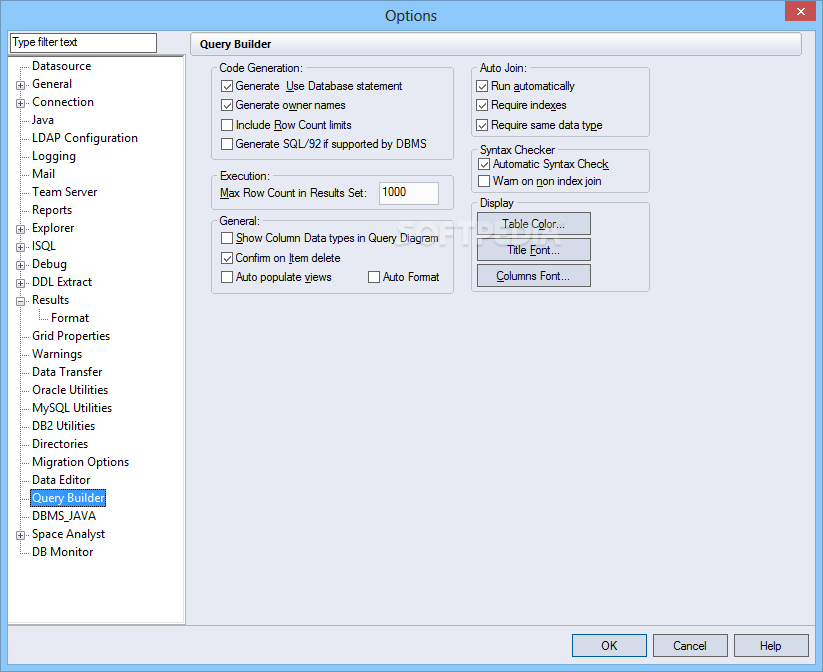Select Format under Results

tap(70, 318)
